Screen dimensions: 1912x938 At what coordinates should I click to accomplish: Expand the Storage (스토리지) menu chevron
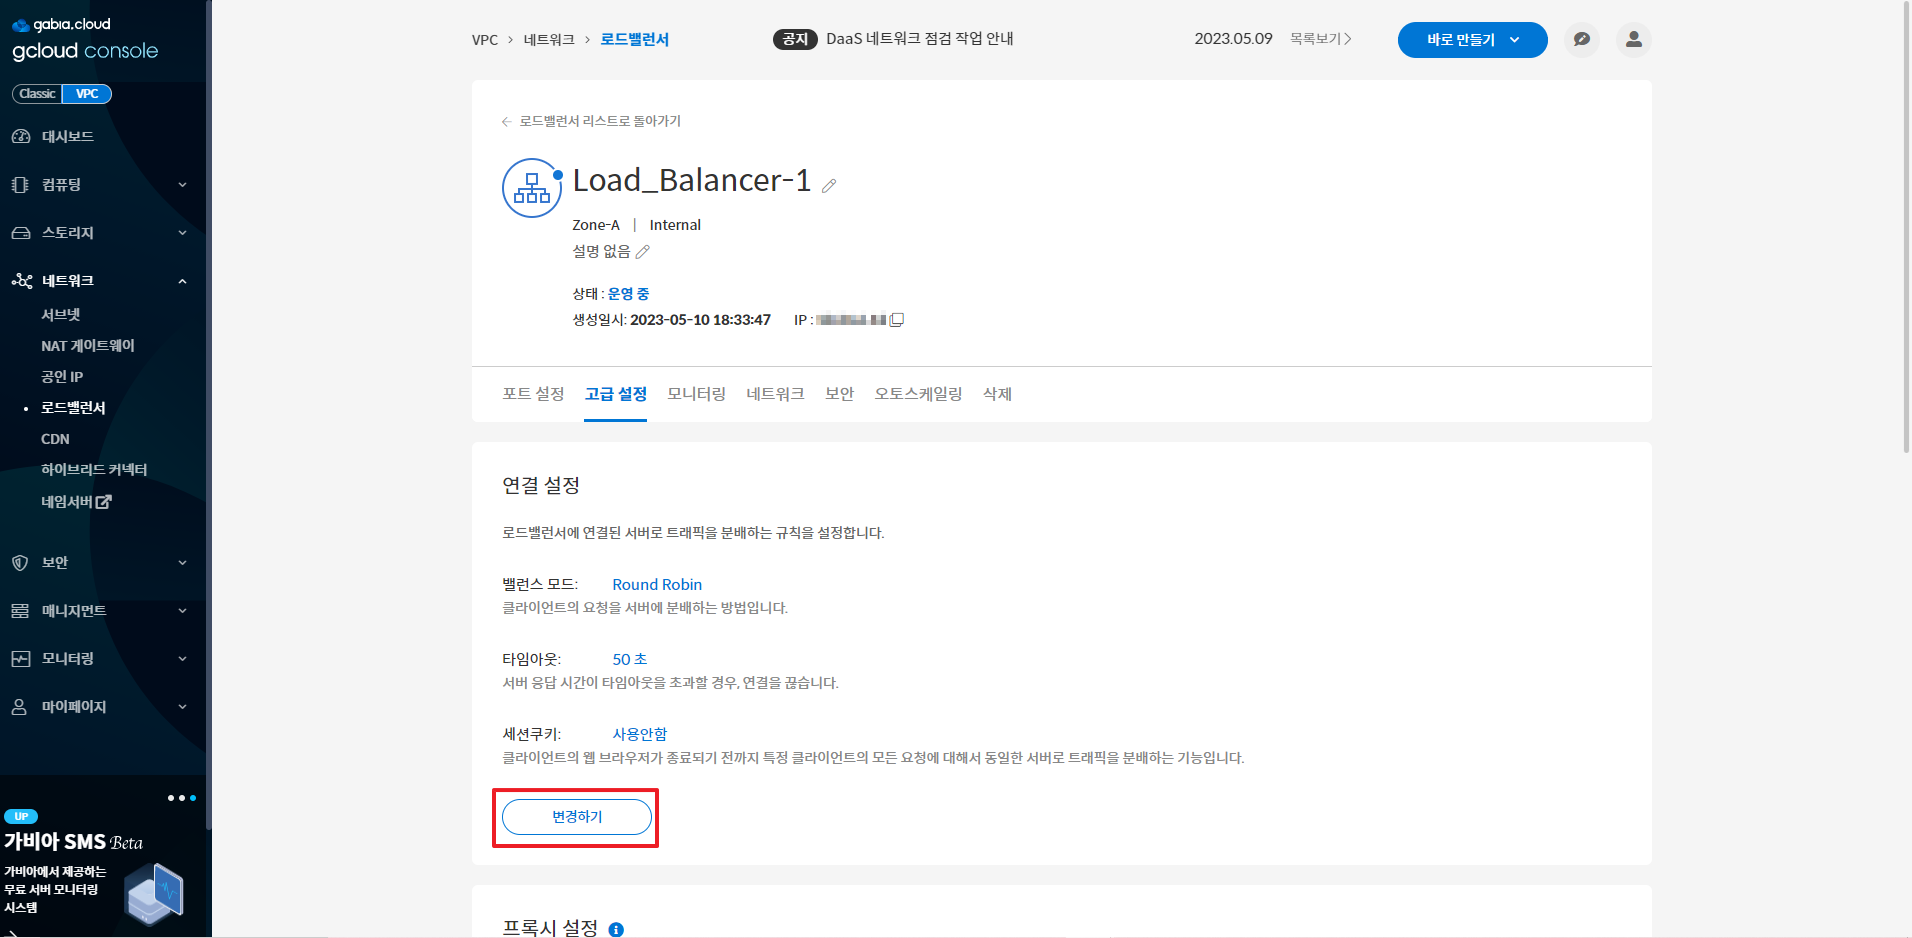click(x=182, y=233)
